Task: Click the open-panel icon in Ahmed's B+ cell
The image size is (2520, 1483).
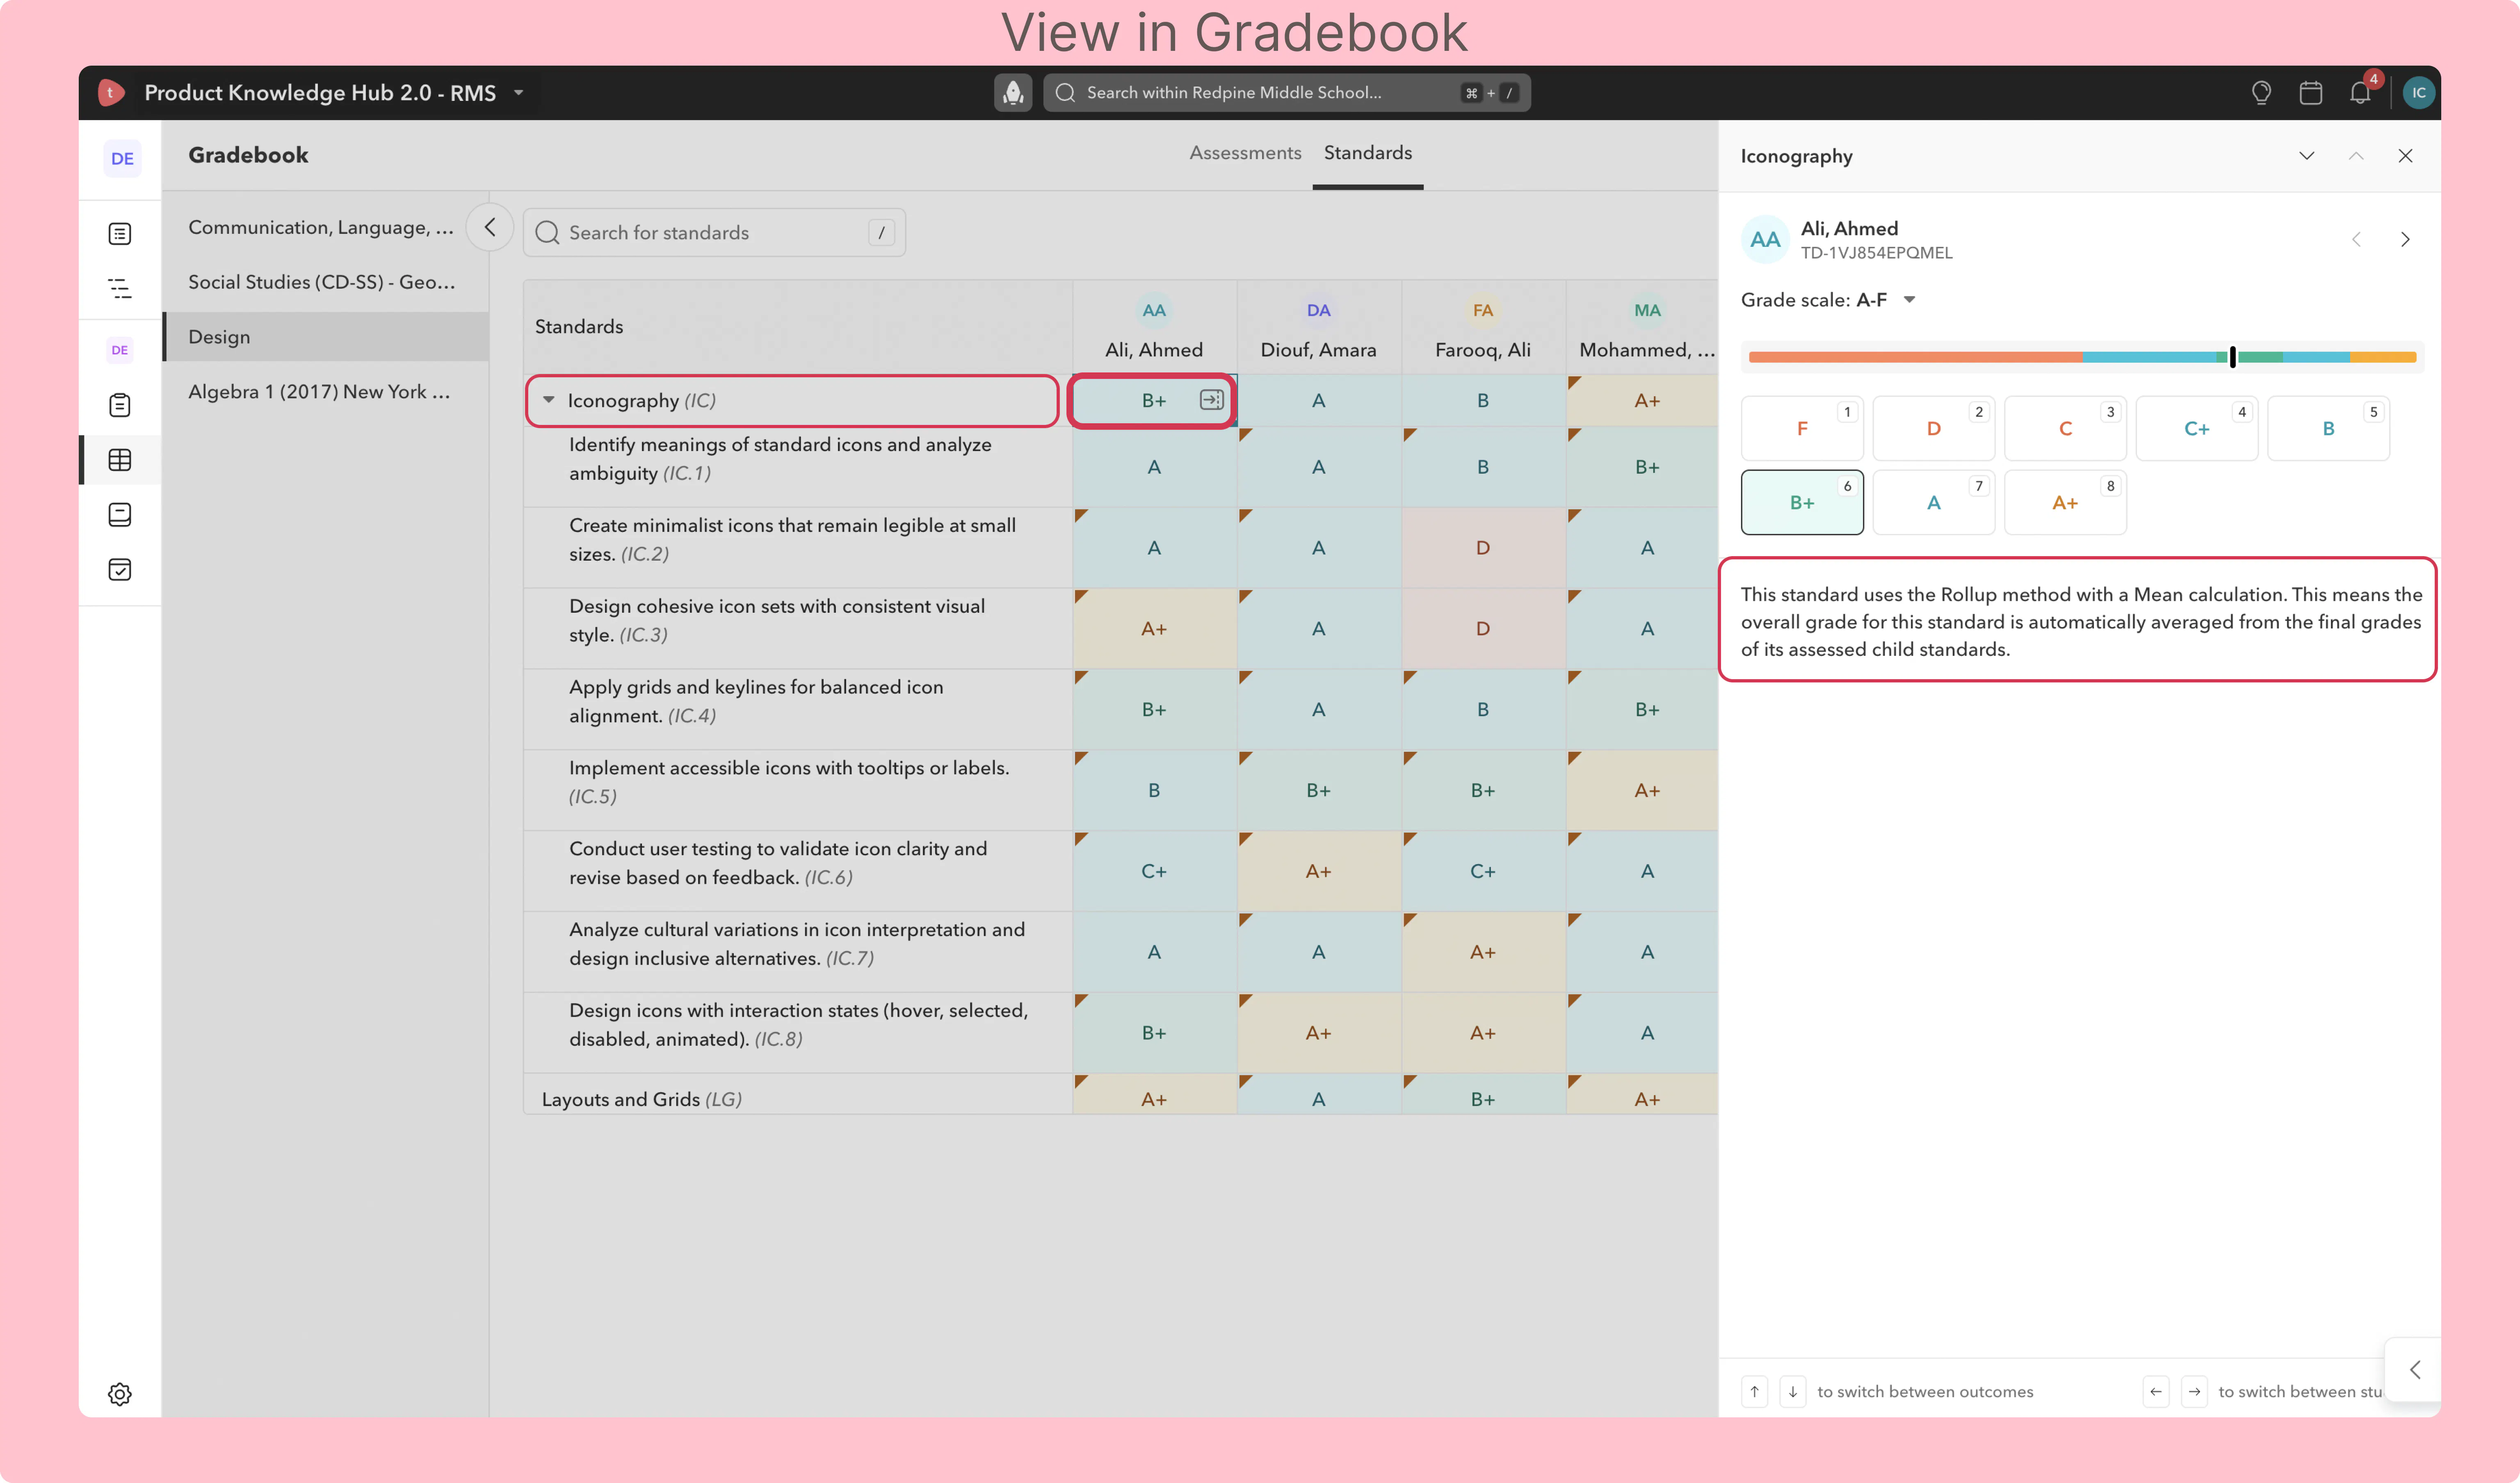Action: coord(1211,400)
